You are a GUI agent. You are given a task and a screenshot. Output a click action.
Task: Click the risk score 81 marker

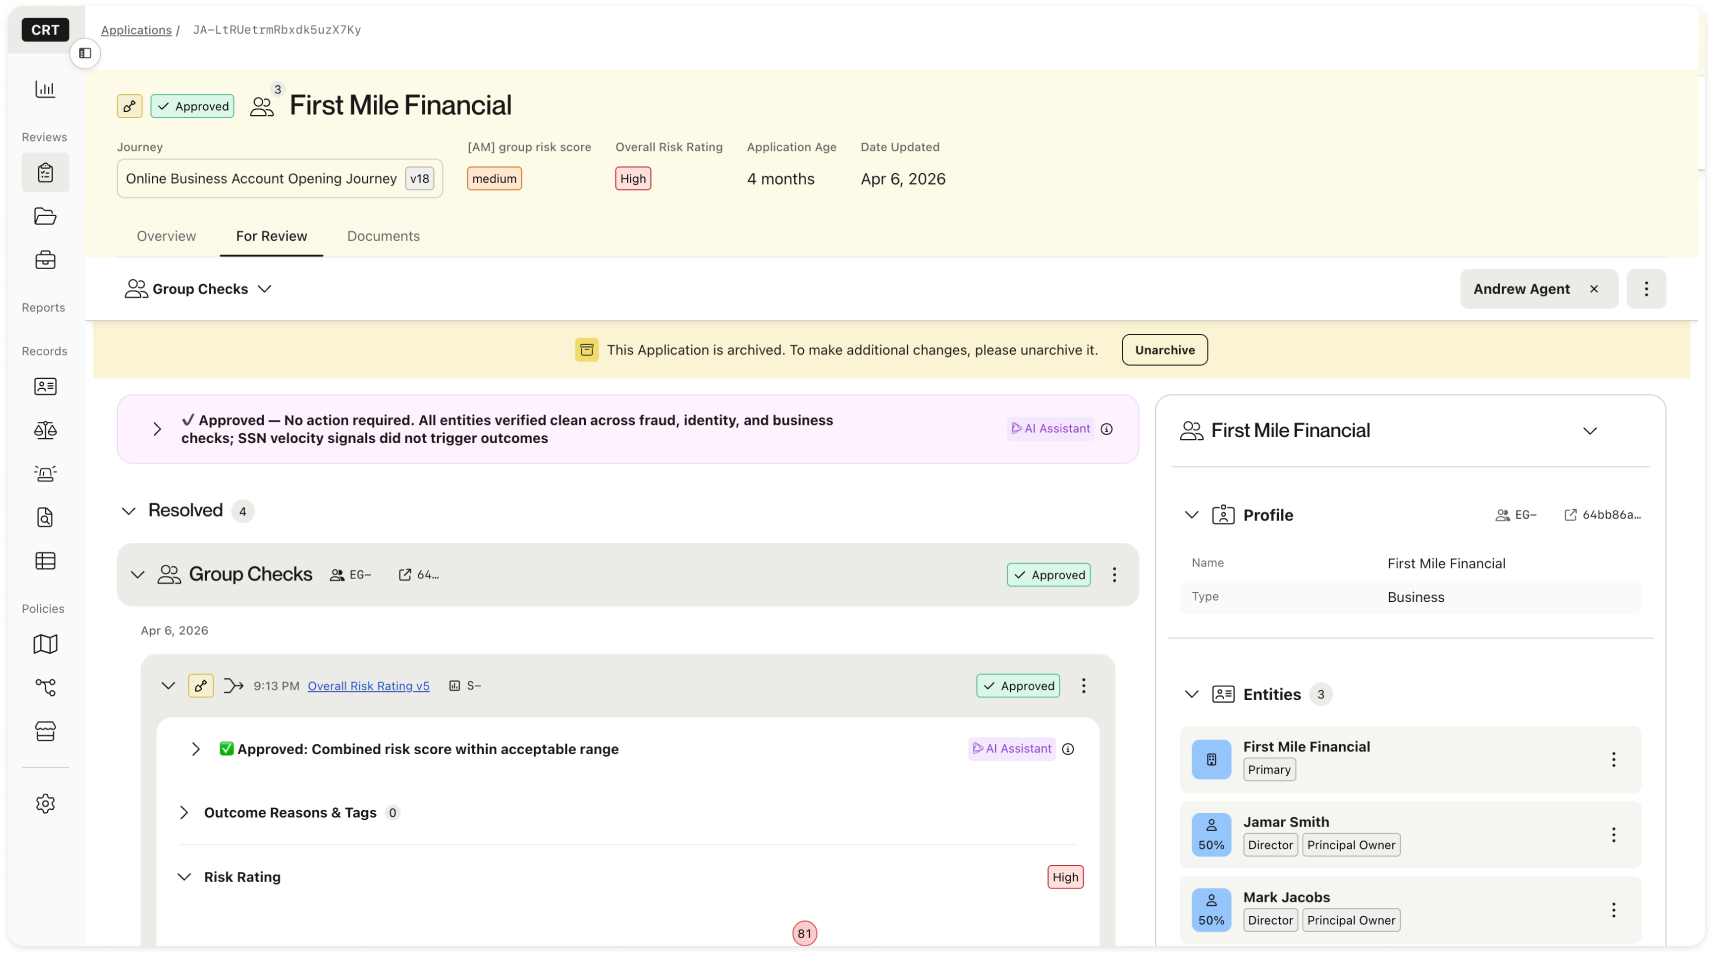tap(805, 934)
